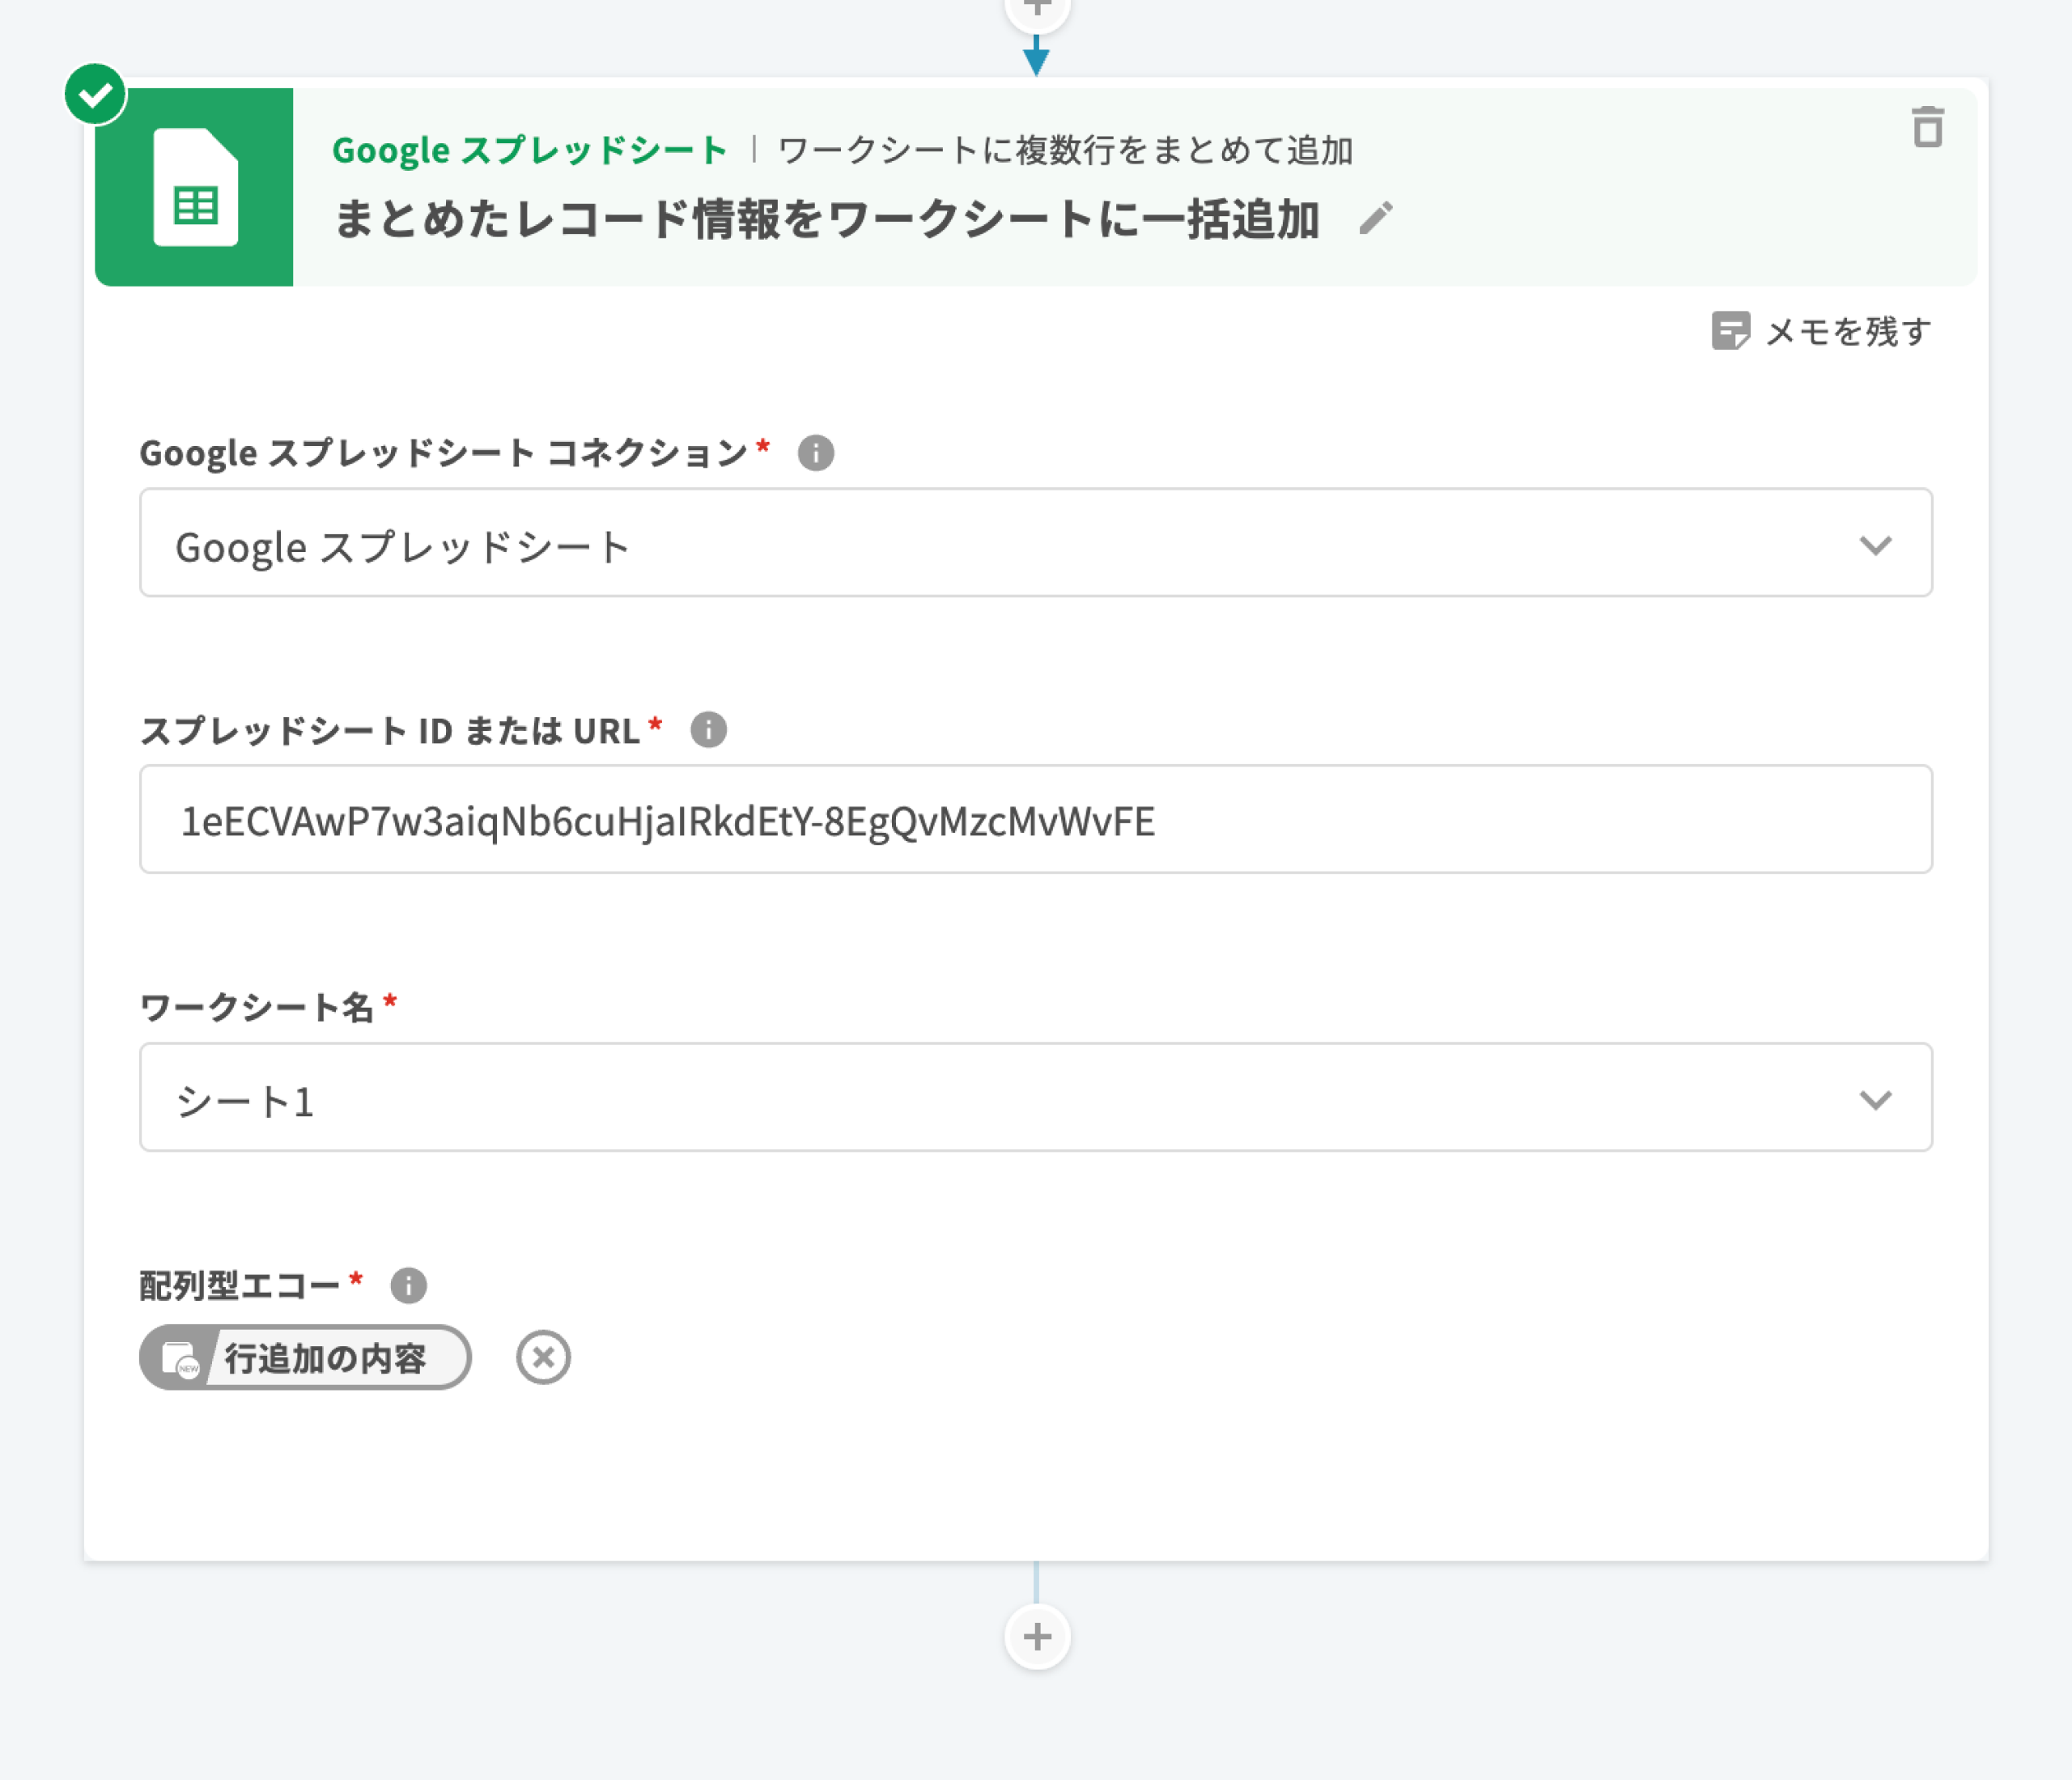The image size is (2072, 1780).
Task: Click the plus button above the step
Action: click(1037, 8)
